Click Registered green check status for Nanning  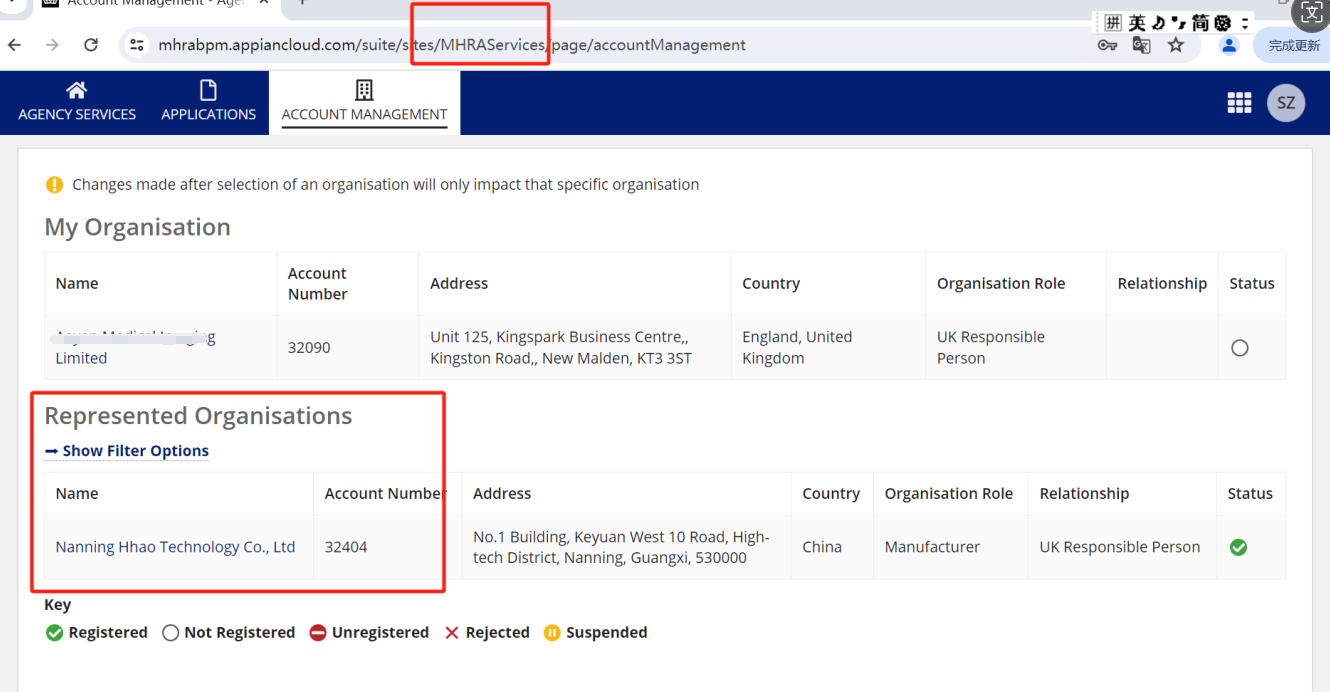[1238, 547]
